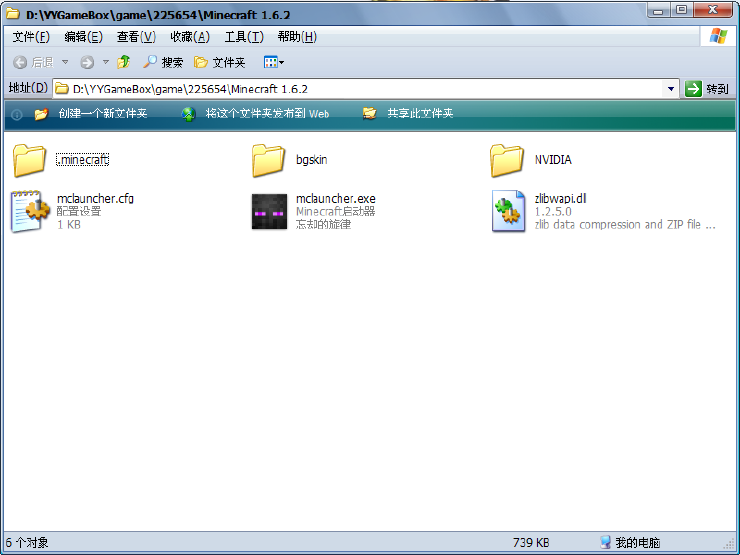Click the Back arrow toolbar icon
The height and width of the screenshot is (555, 740).
coord(20,62)
